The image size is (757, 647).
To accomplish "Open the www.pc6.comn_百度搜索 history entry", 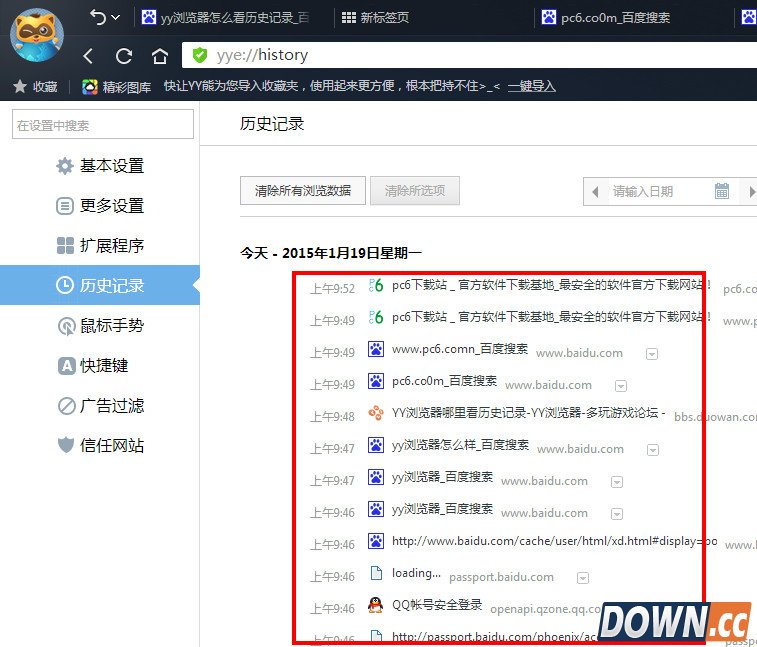I will [460, 349].
